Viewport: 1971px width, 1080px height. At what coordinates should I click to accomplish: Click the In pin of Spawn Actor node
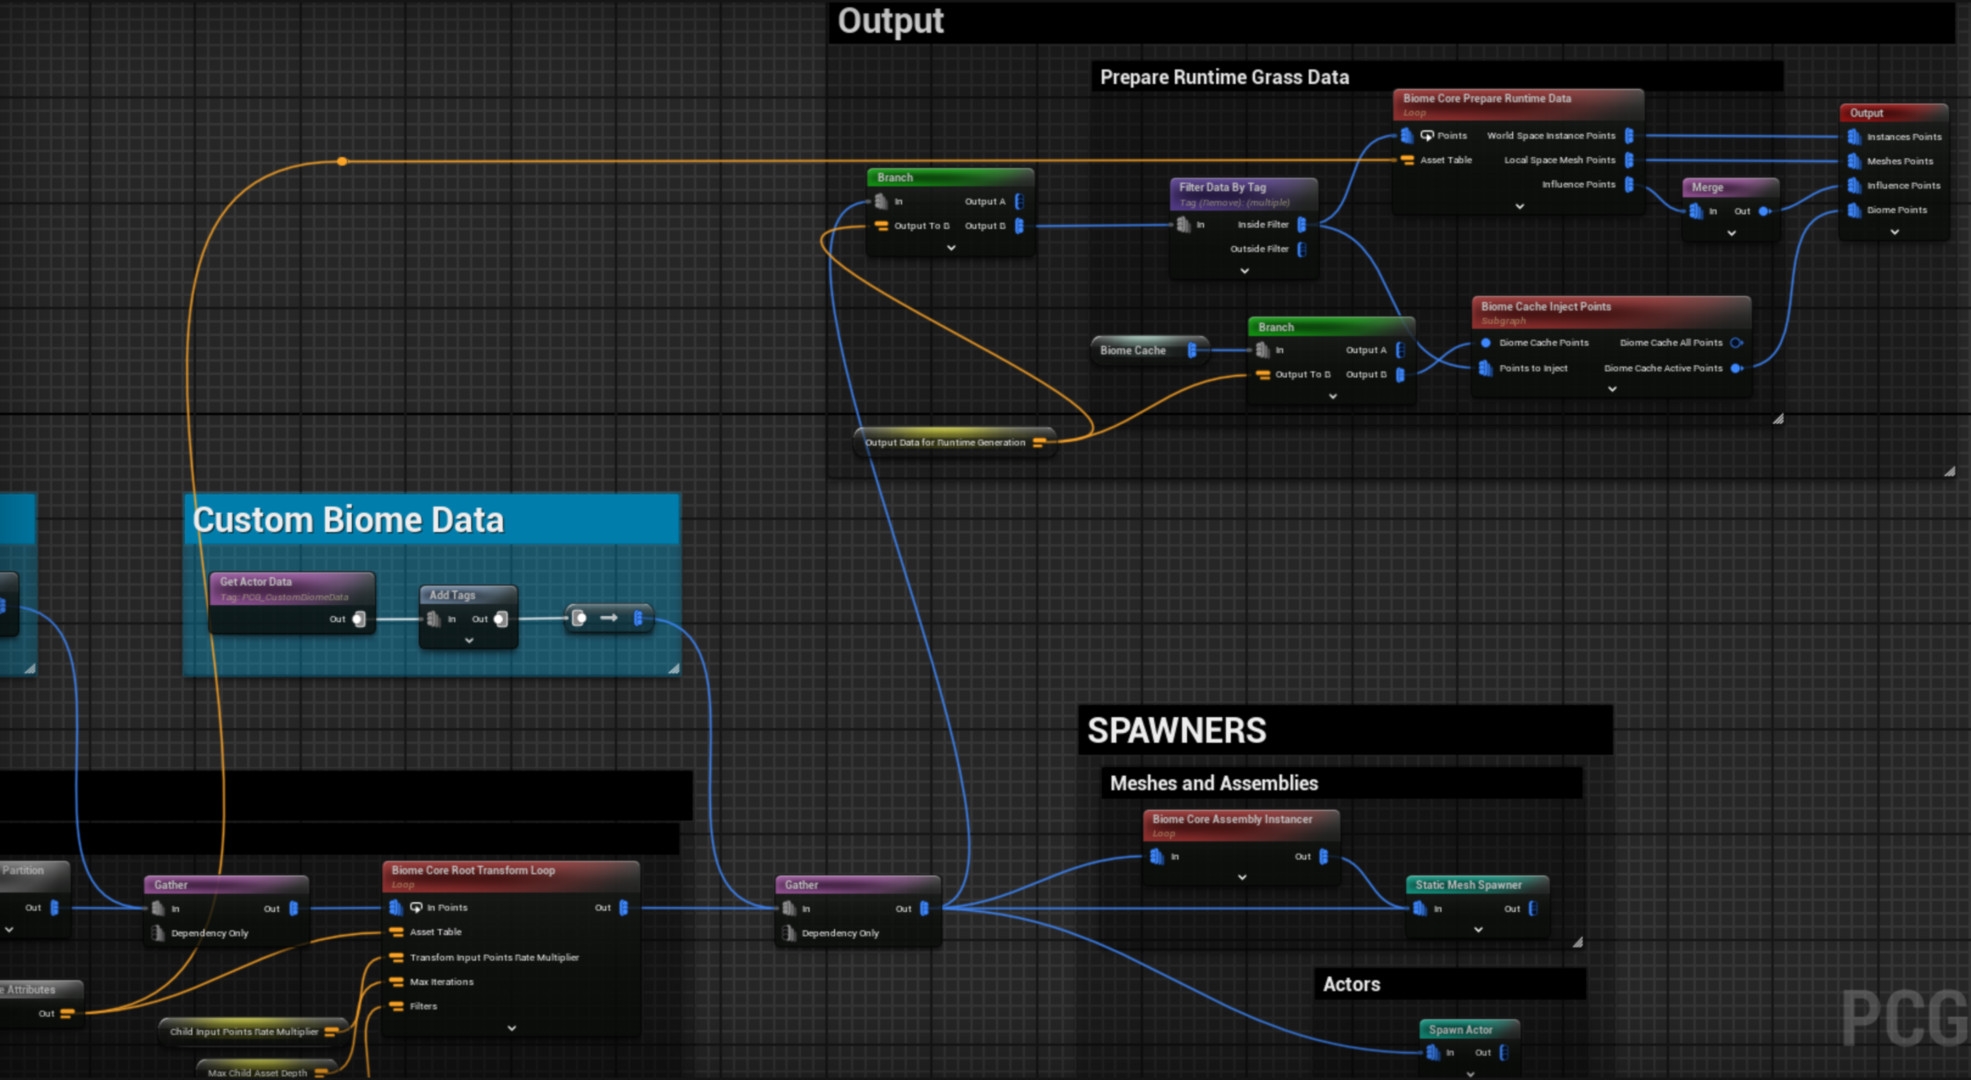click(1432, 1052)
